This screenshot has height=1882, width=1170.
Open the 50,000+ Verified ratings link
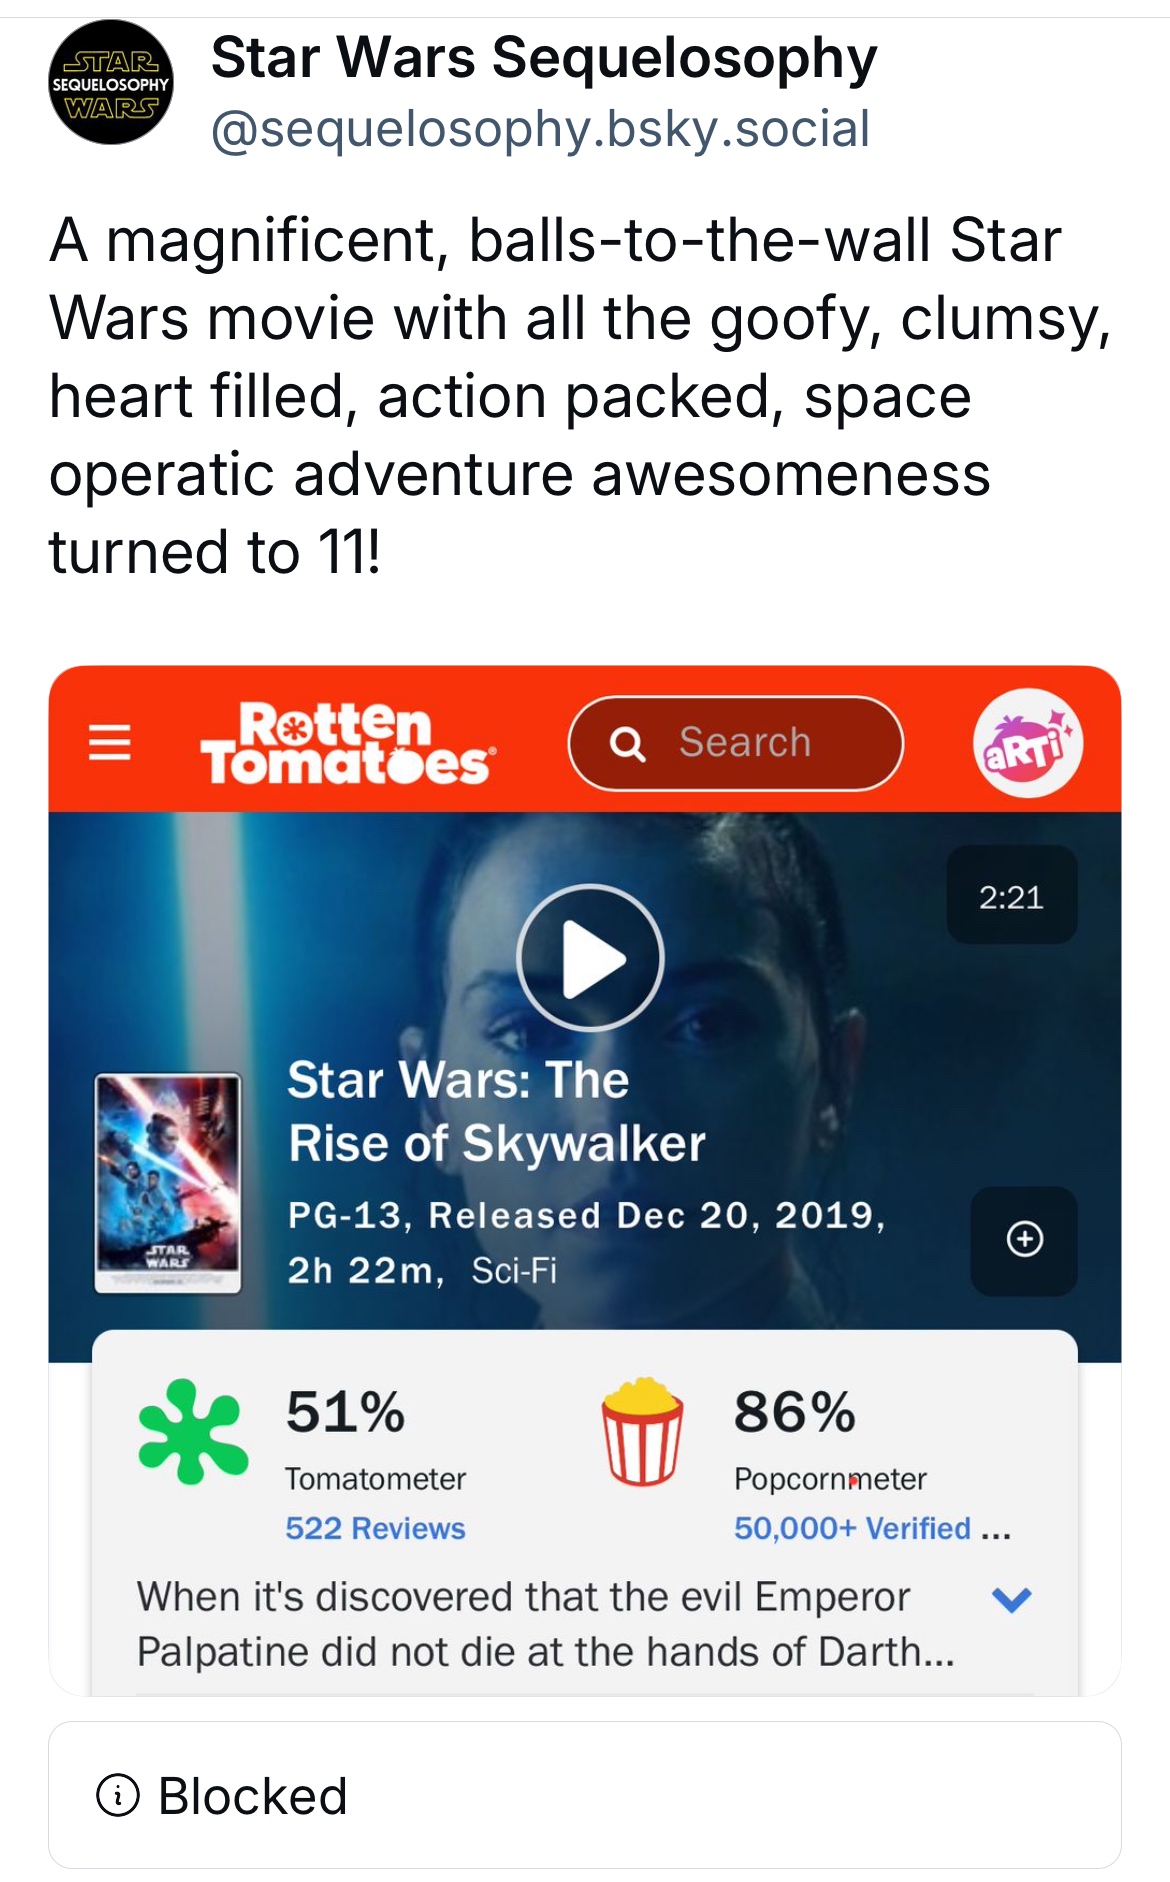tap(852, 1528)
